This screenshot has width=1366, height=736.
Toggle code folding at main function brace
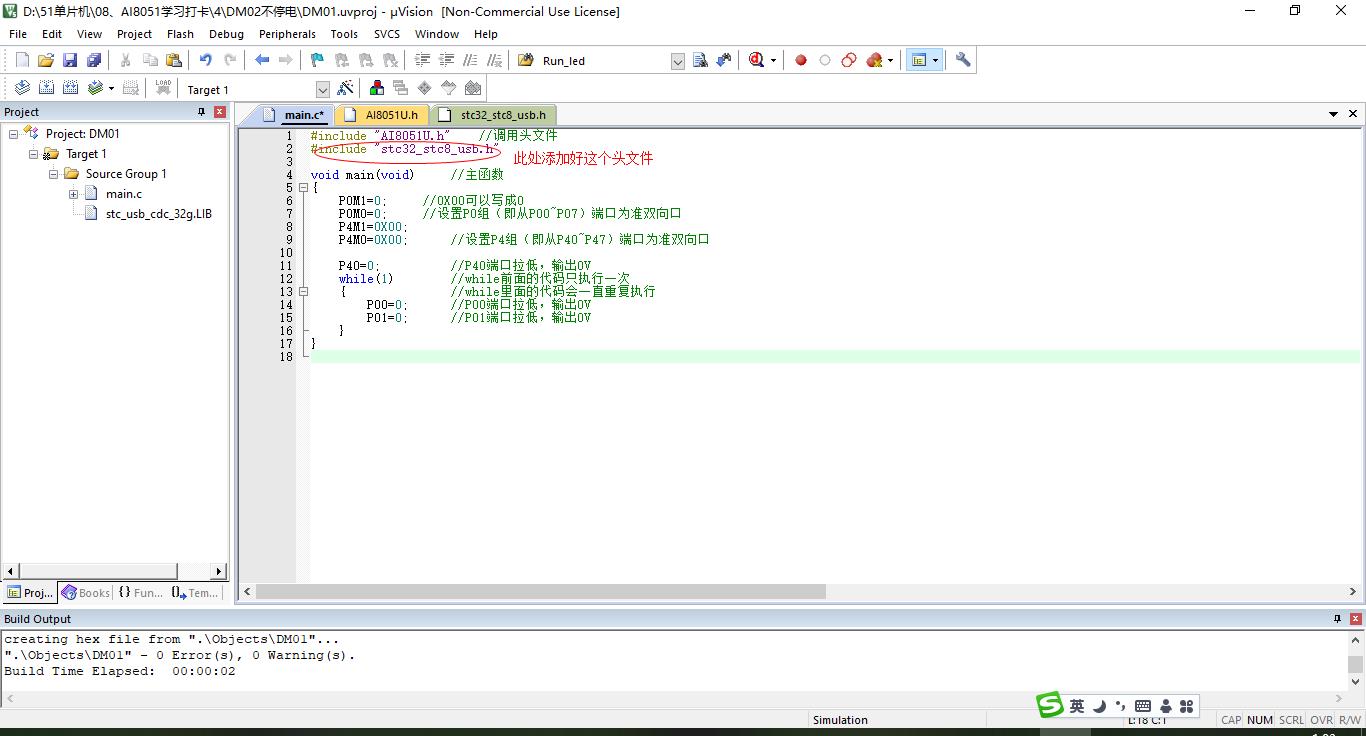(303, 188)
